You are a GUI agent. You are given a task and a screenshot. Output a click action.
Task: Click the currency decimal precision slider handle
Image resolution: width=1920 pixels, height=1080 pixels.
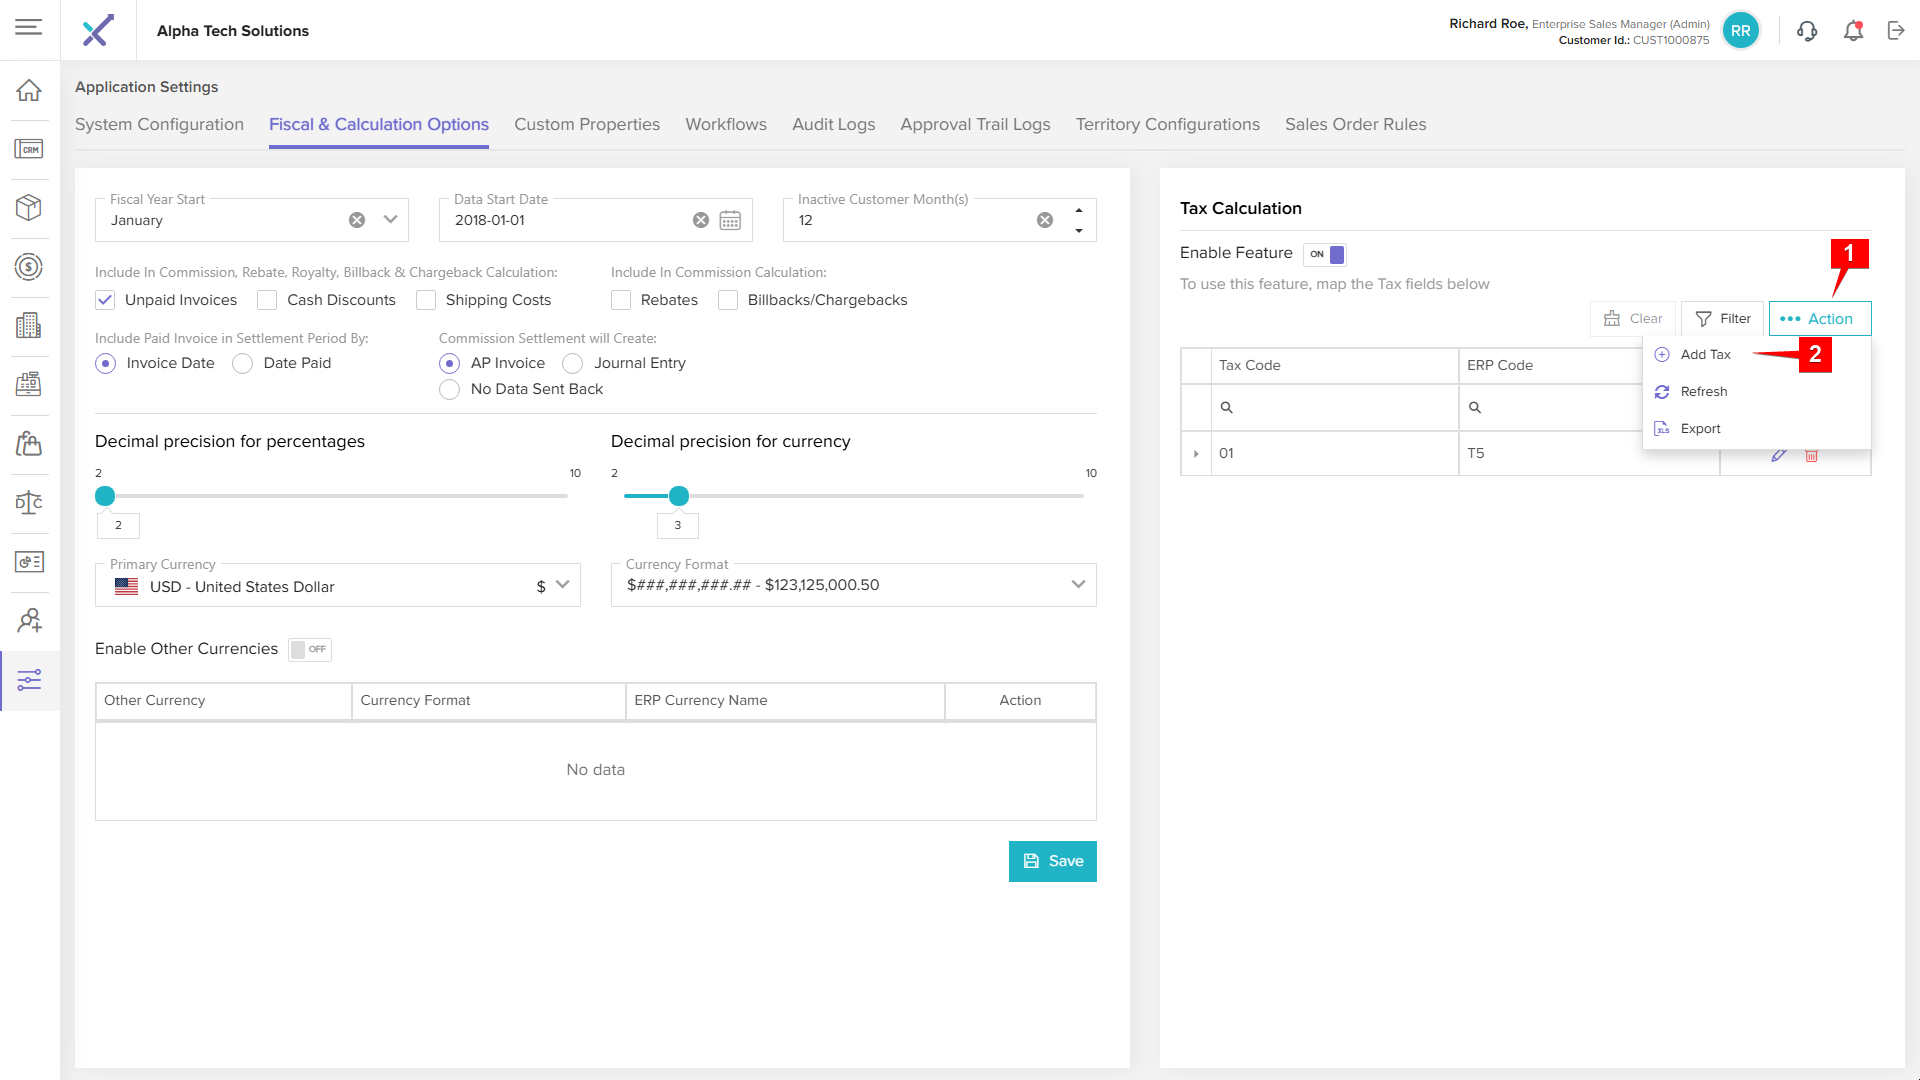(679, 496)
